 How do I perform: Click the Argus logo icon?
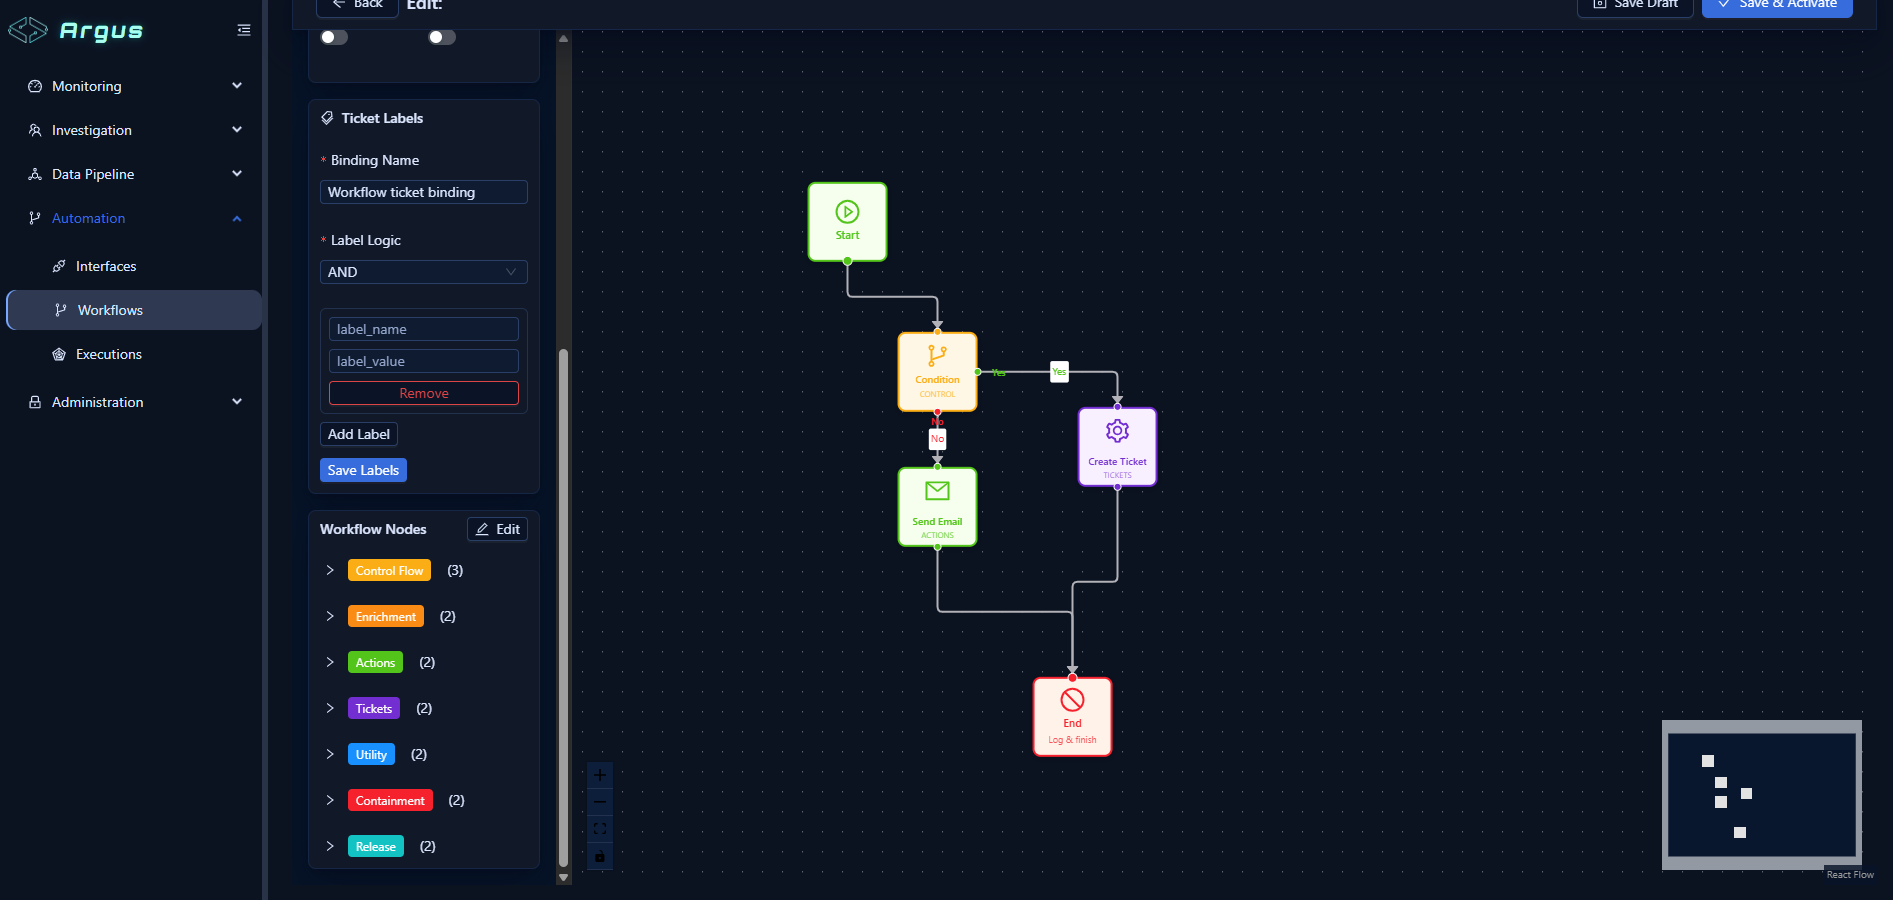pos(28,30)
